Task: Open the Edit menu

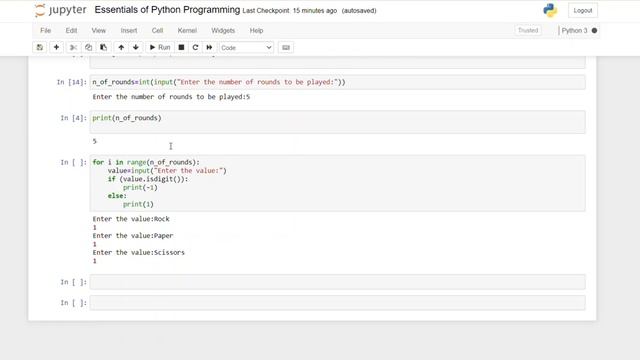Action: [x=71, y=31]
